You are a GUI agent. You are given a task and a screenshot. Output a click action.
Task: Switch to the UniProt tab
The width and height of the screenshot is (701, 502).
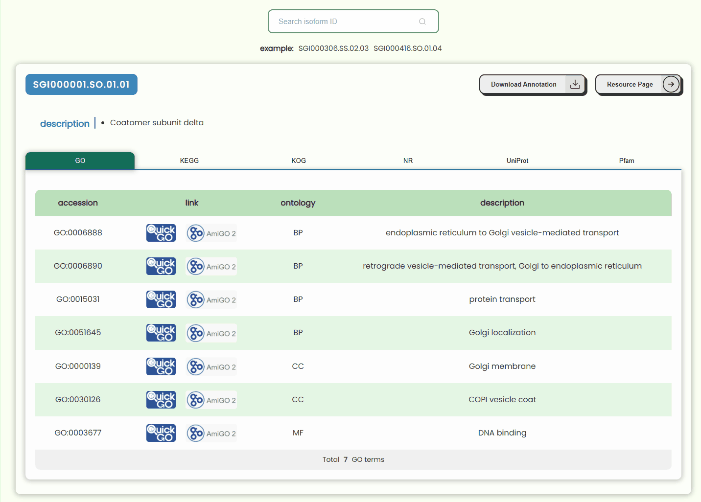click(x=517, y=160)
